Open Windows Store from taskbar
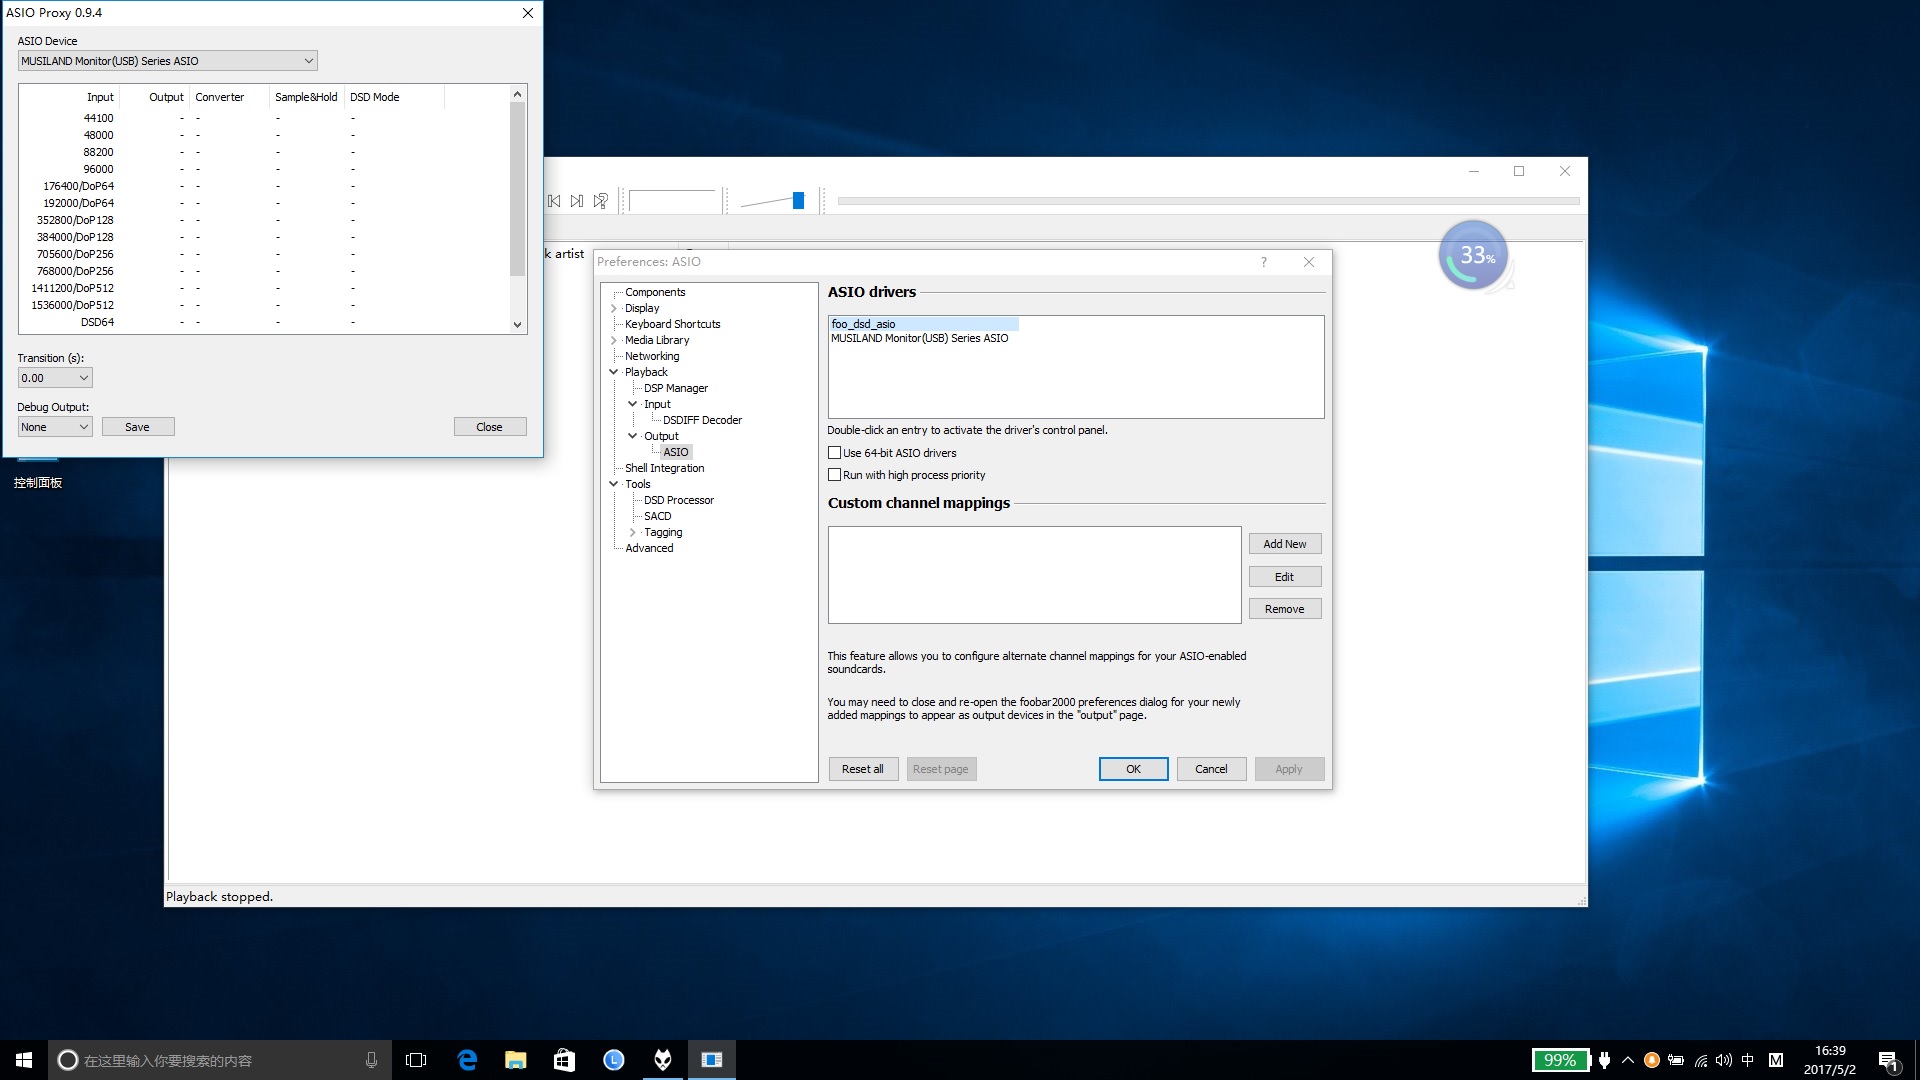Viewport: 1920px width, 1080px height. pyautogui.click(x=565, y=1060)
